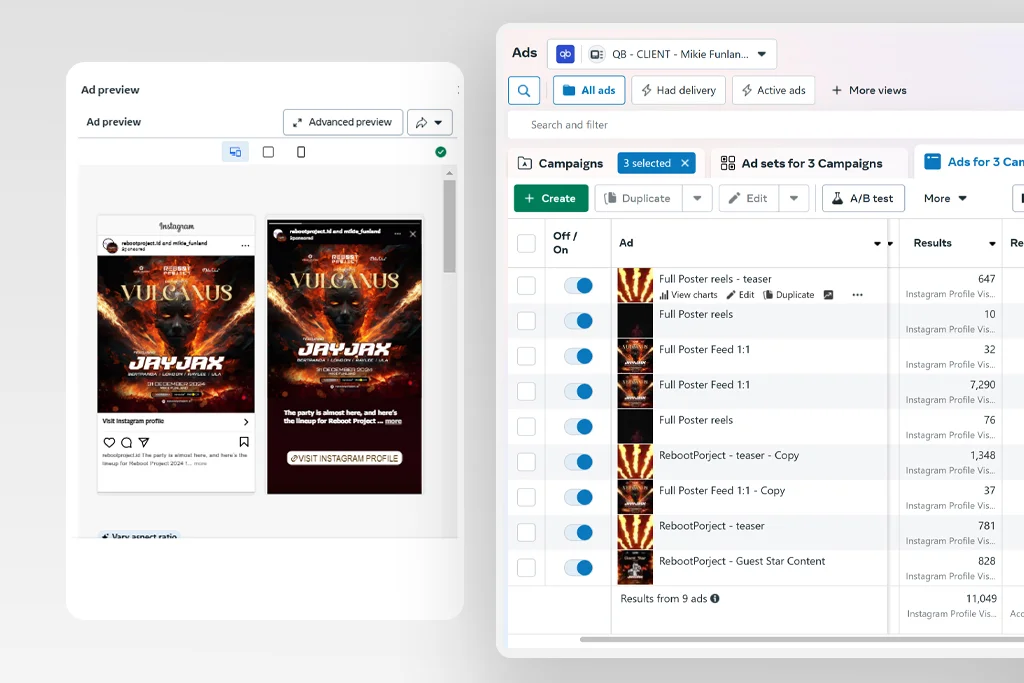
Task: Tick the checkbox for the Full Poster reels - teaser ad
Action: (526, 286)
